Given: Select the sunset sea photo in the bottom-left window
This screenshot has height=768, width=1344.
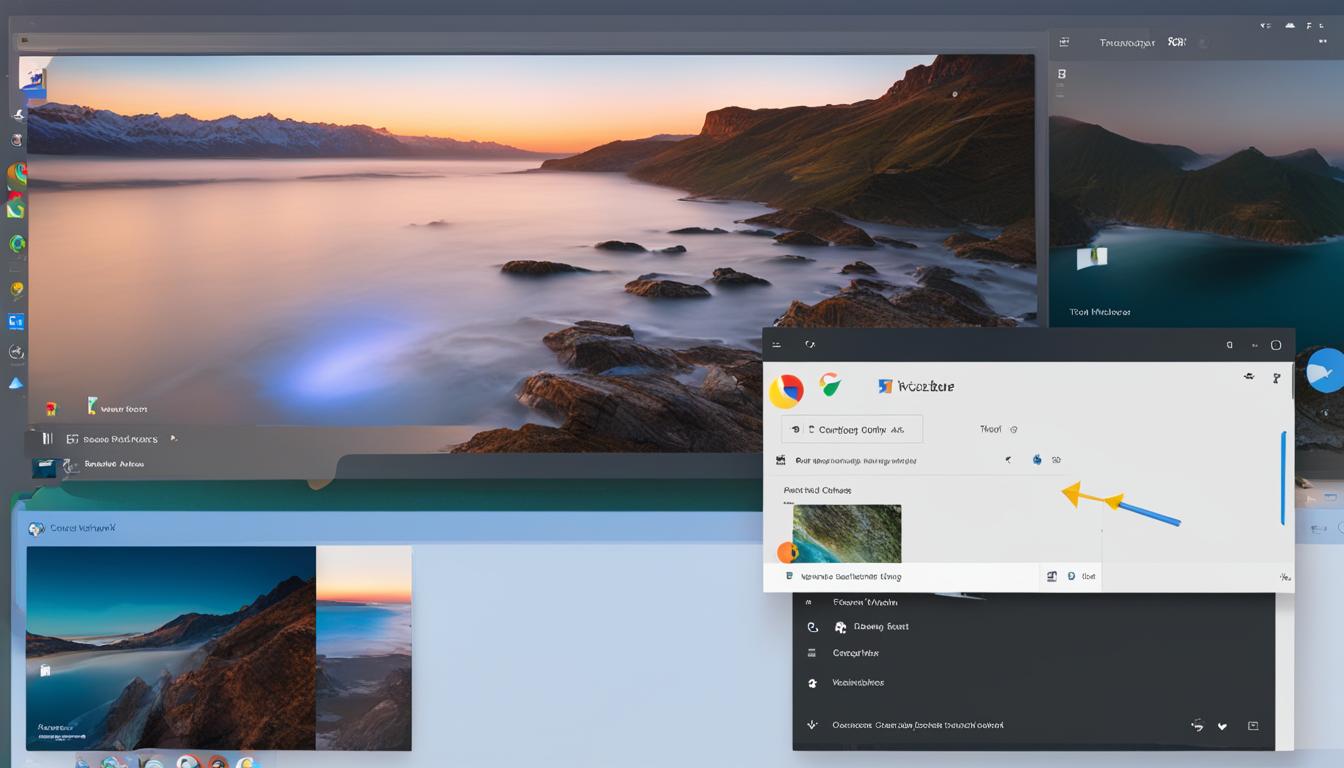Looking at the screenshot, I should 364,648.
